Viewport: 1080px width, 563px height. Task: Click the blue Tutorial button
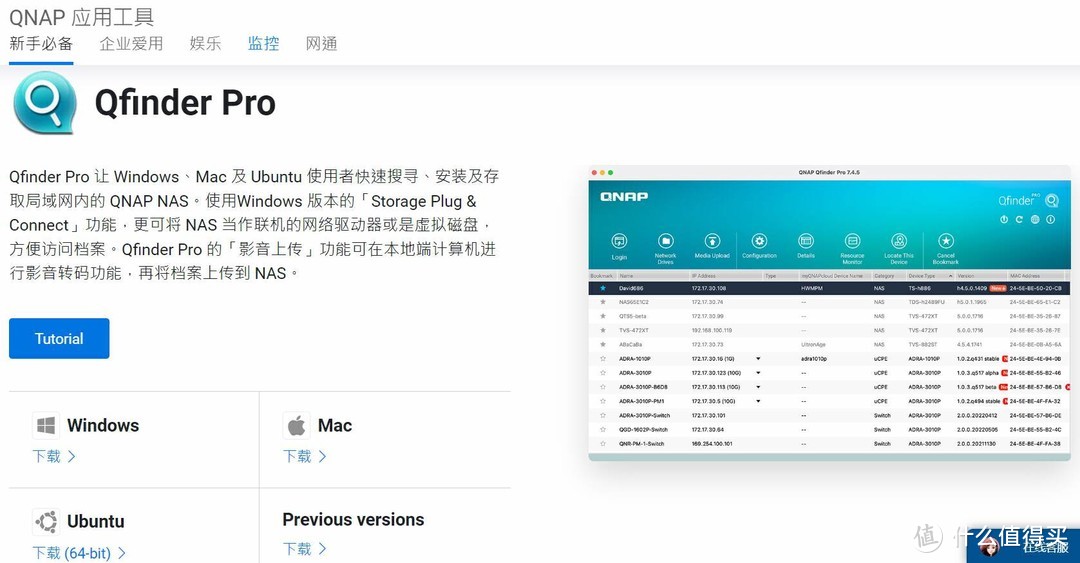[59, 338]
